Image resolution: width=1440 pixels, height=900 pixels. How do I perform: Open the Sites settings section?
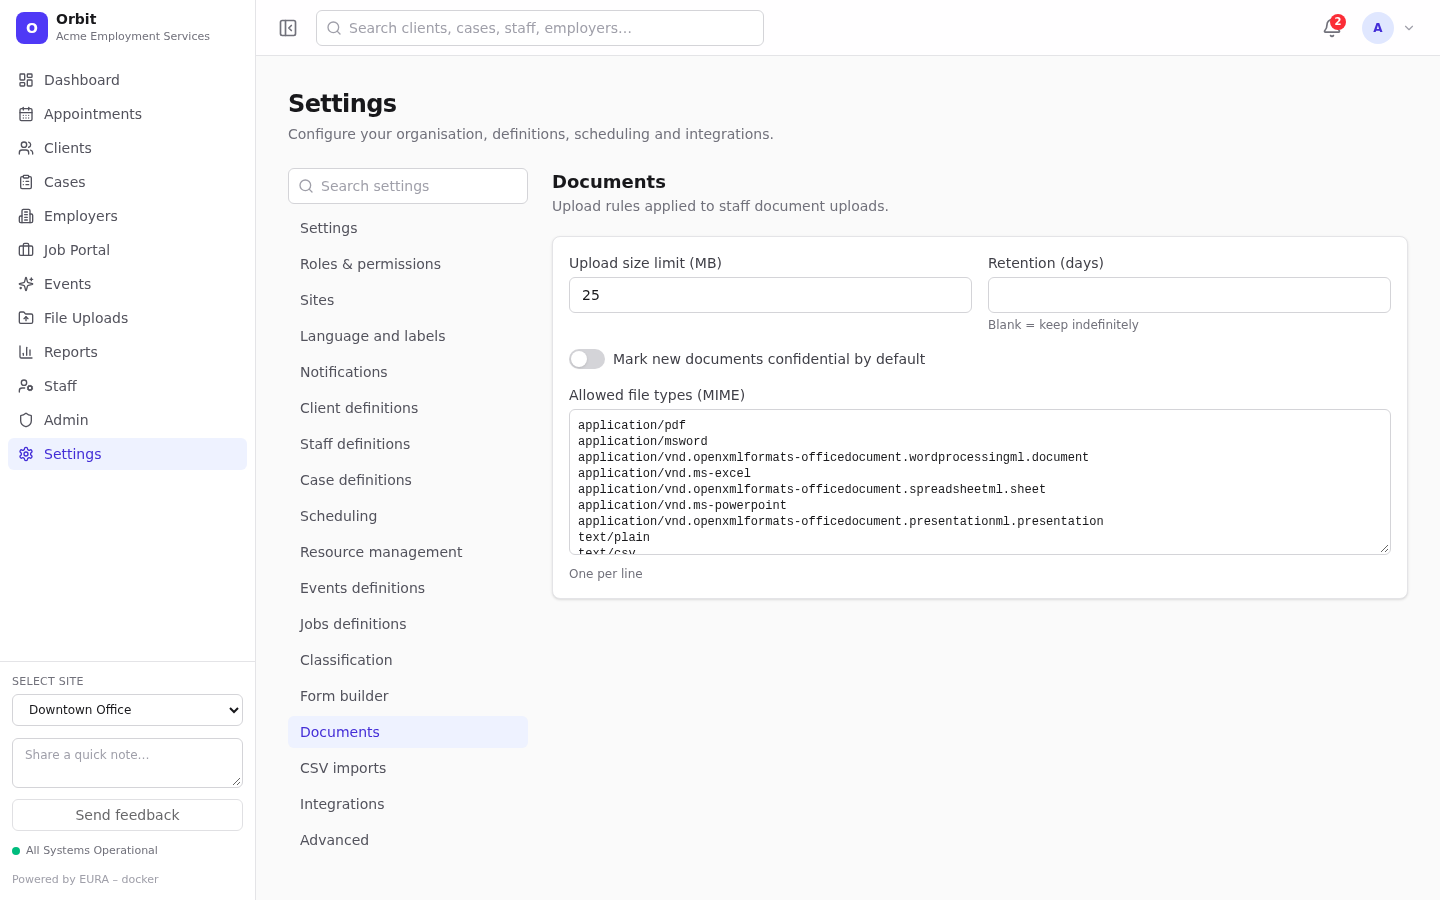coord(408,300)
